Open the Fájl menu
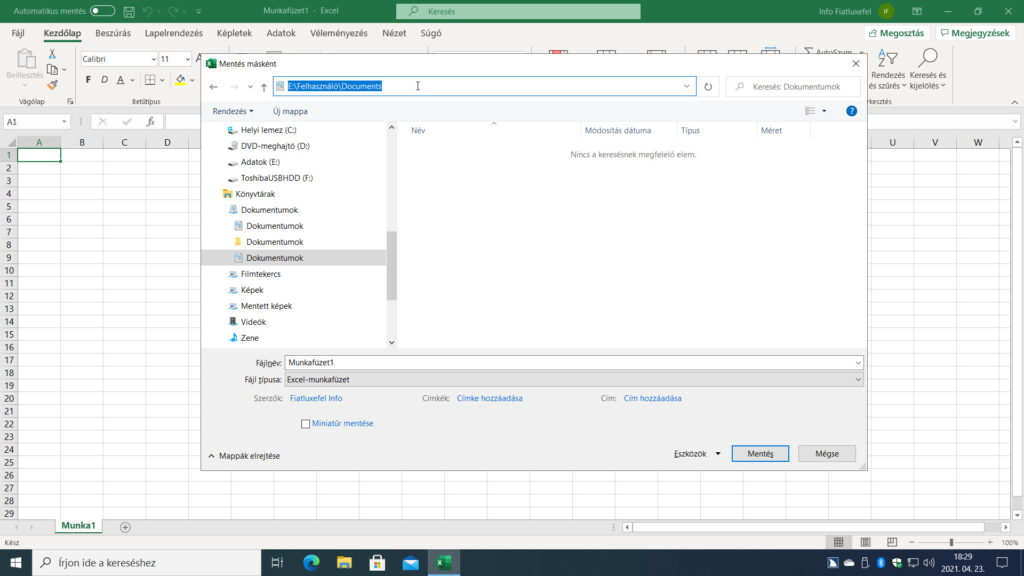 (x=18, y=33)
